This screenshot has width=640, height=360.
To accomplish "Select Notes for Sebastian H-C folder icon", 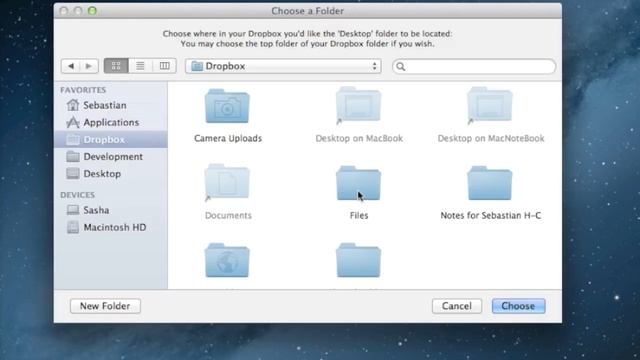I will (x=489, y=183).
